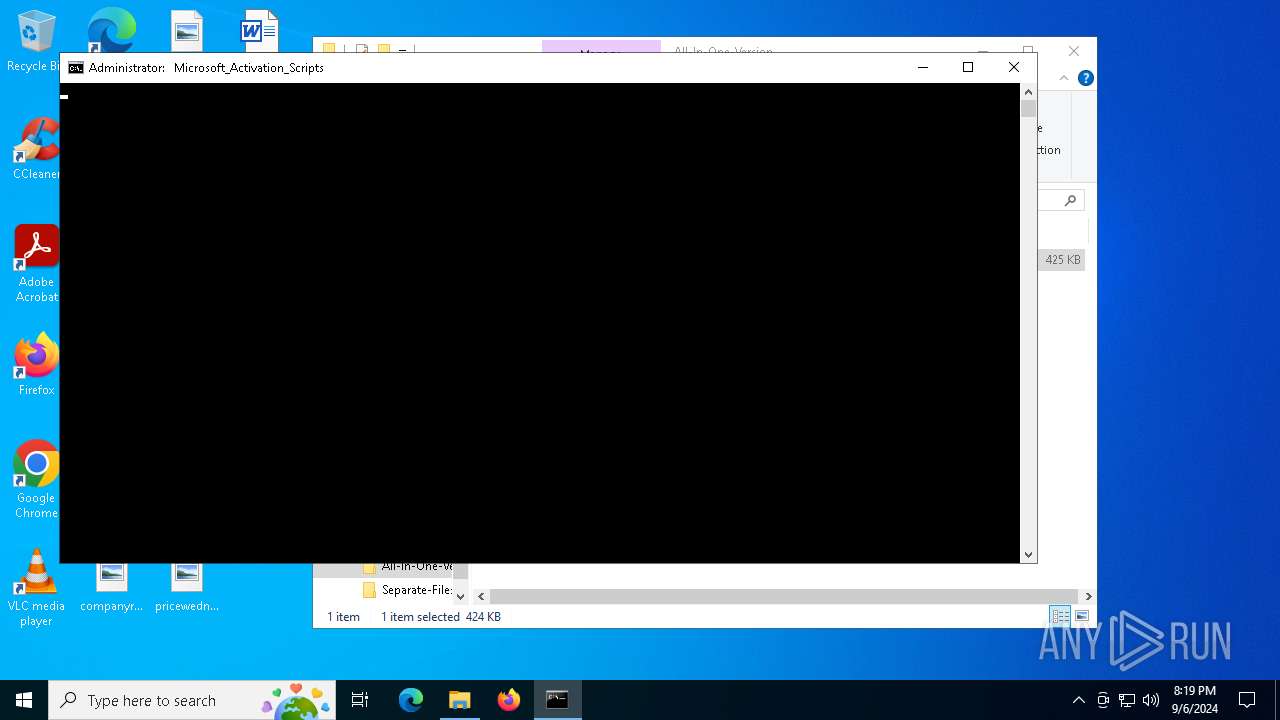Launch CCleaner from the desktop

tap(36, 148)
